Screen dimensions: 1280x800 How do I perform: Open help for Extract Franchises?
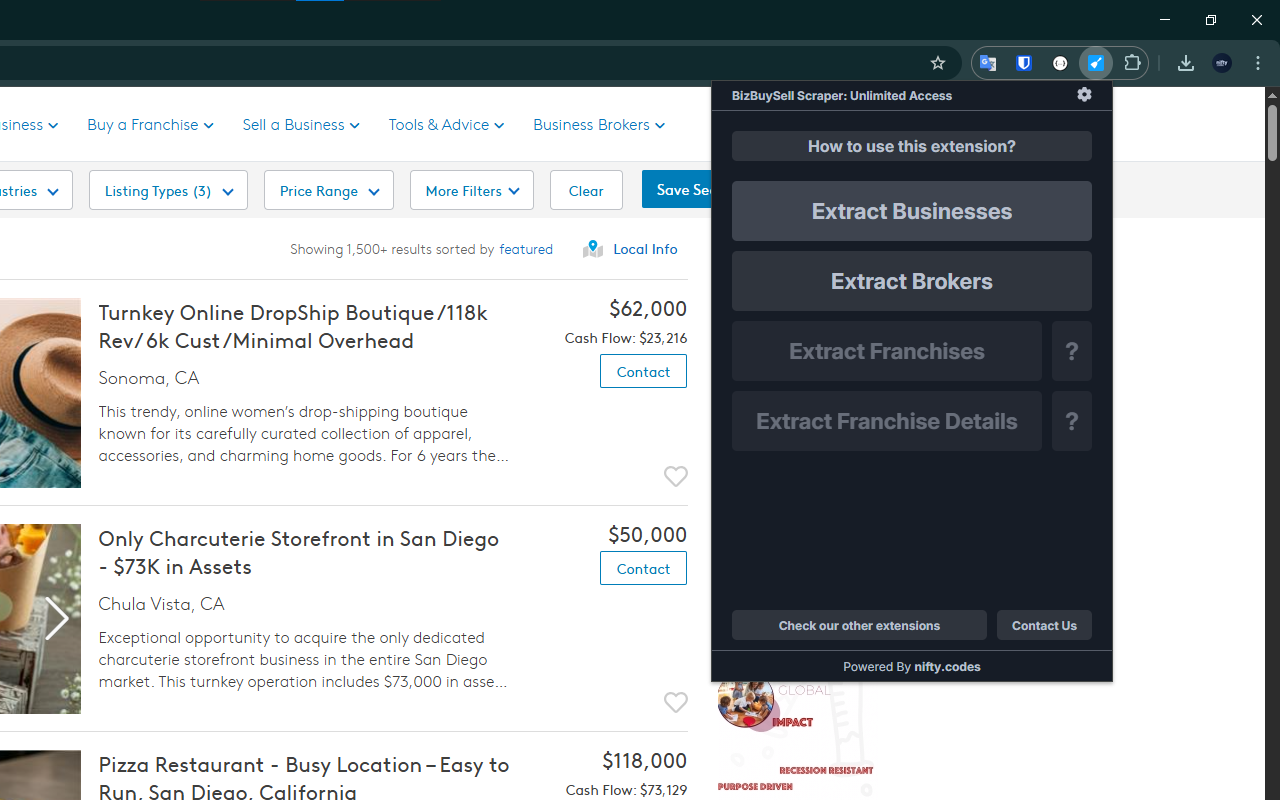click(1072, 351)
